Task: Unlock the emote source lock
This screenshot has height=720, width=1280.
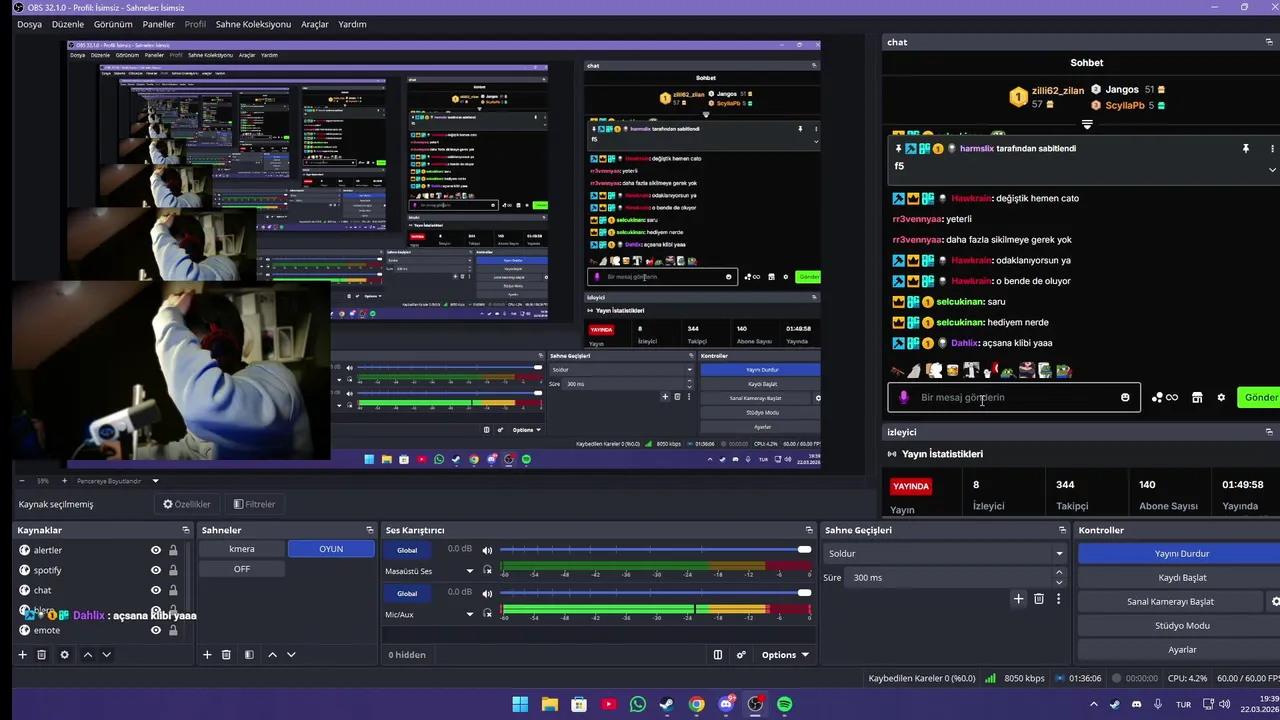Action: click(x=173, y=630)
